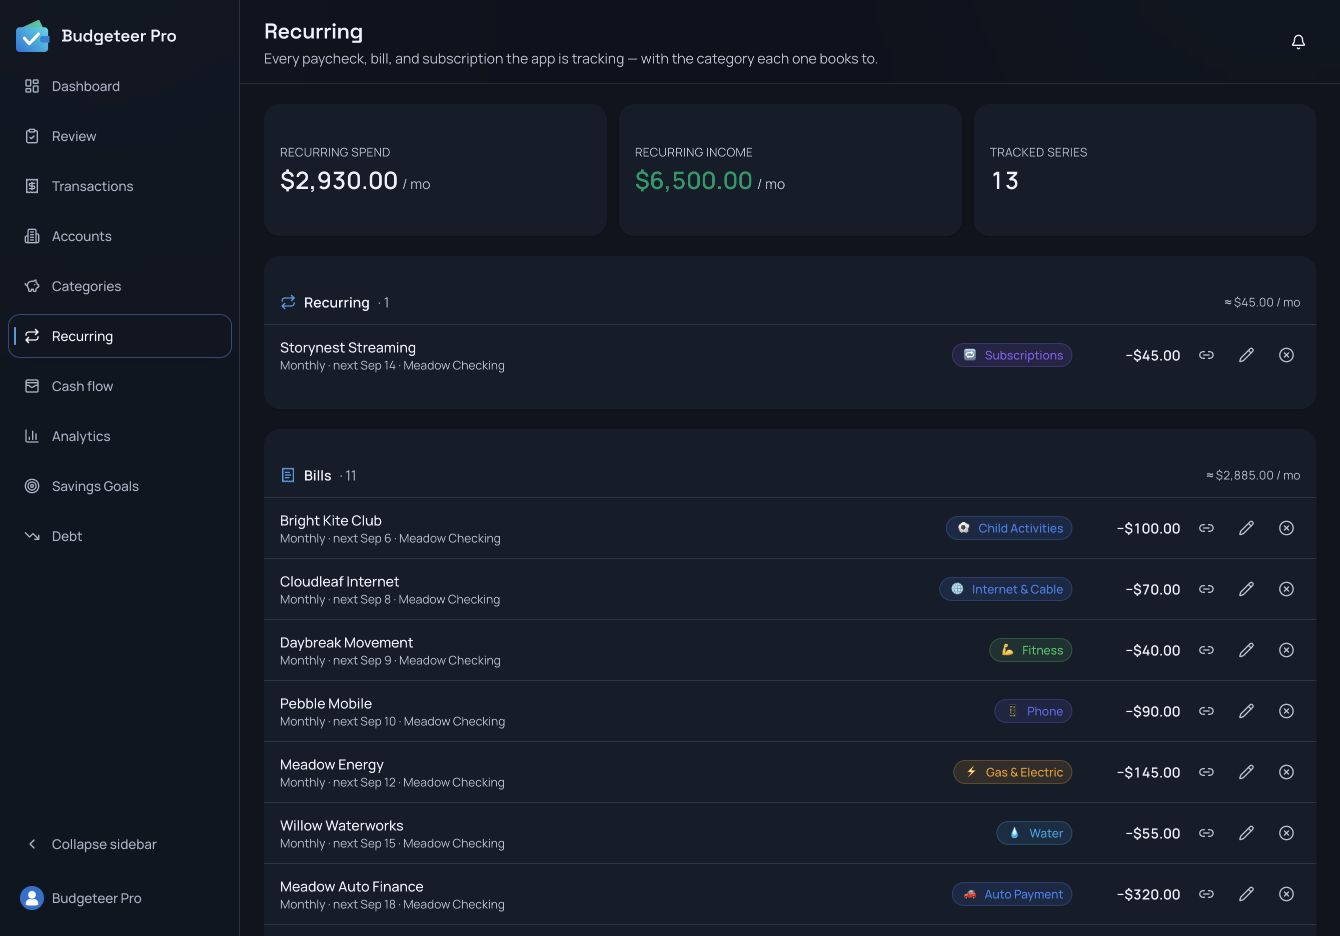The image size is (1340, 936).
Task: Click Willow Waterworks series name
Action: point(342,825)
